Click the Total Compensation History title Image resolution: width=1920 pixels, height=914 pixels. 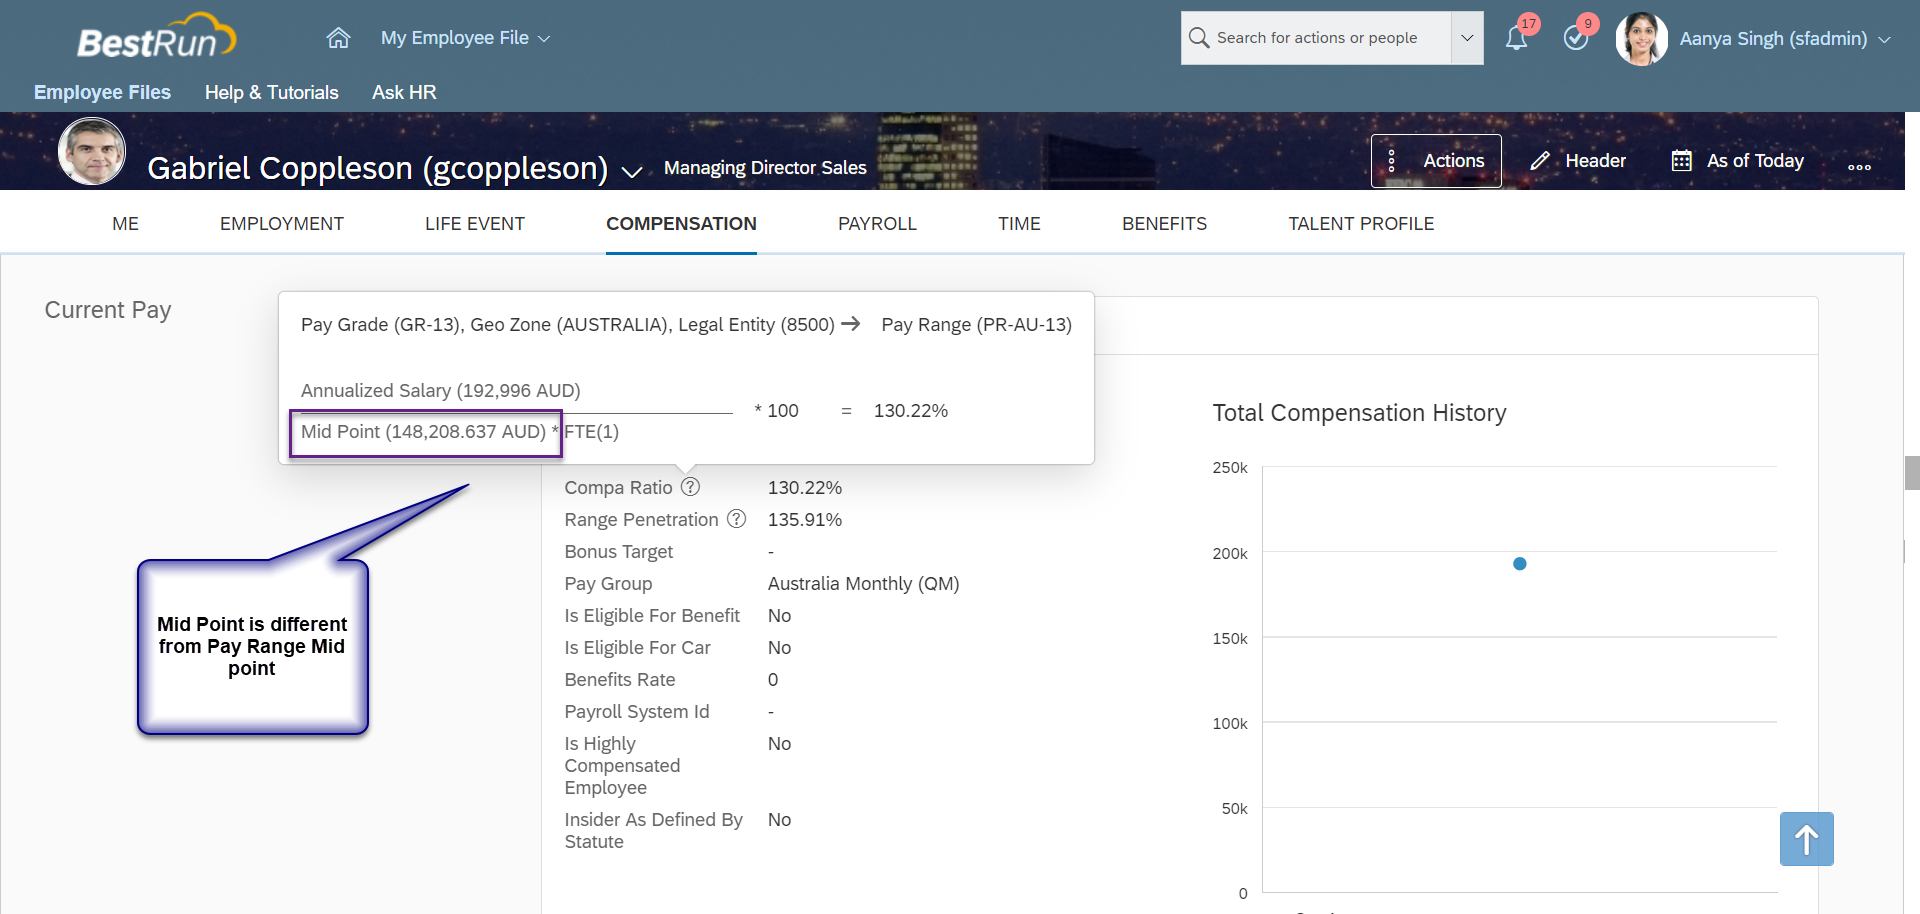click(1359, 413)
